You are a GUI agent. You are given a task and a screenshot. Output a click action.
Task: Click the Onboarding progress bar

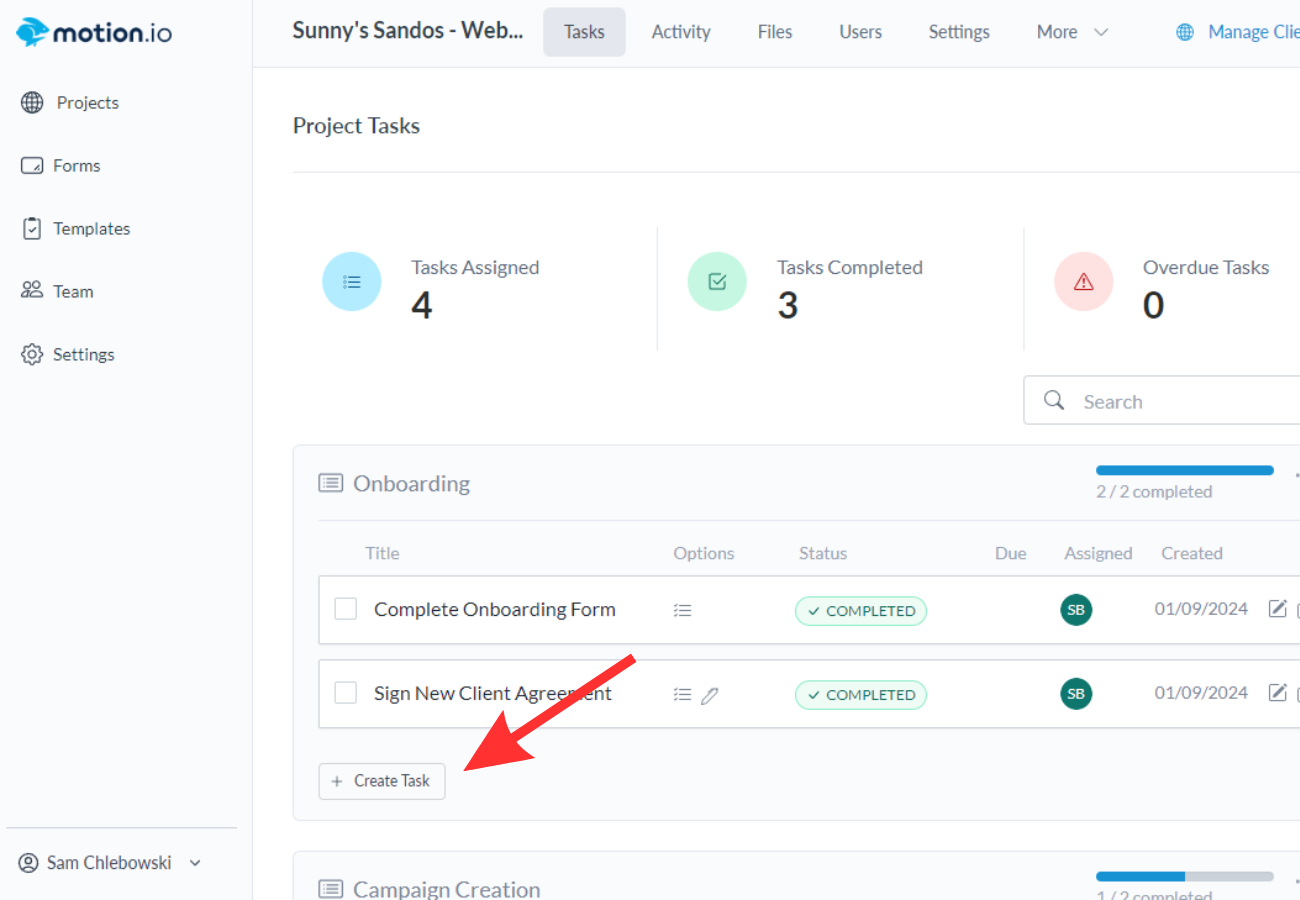point(1184,470)
